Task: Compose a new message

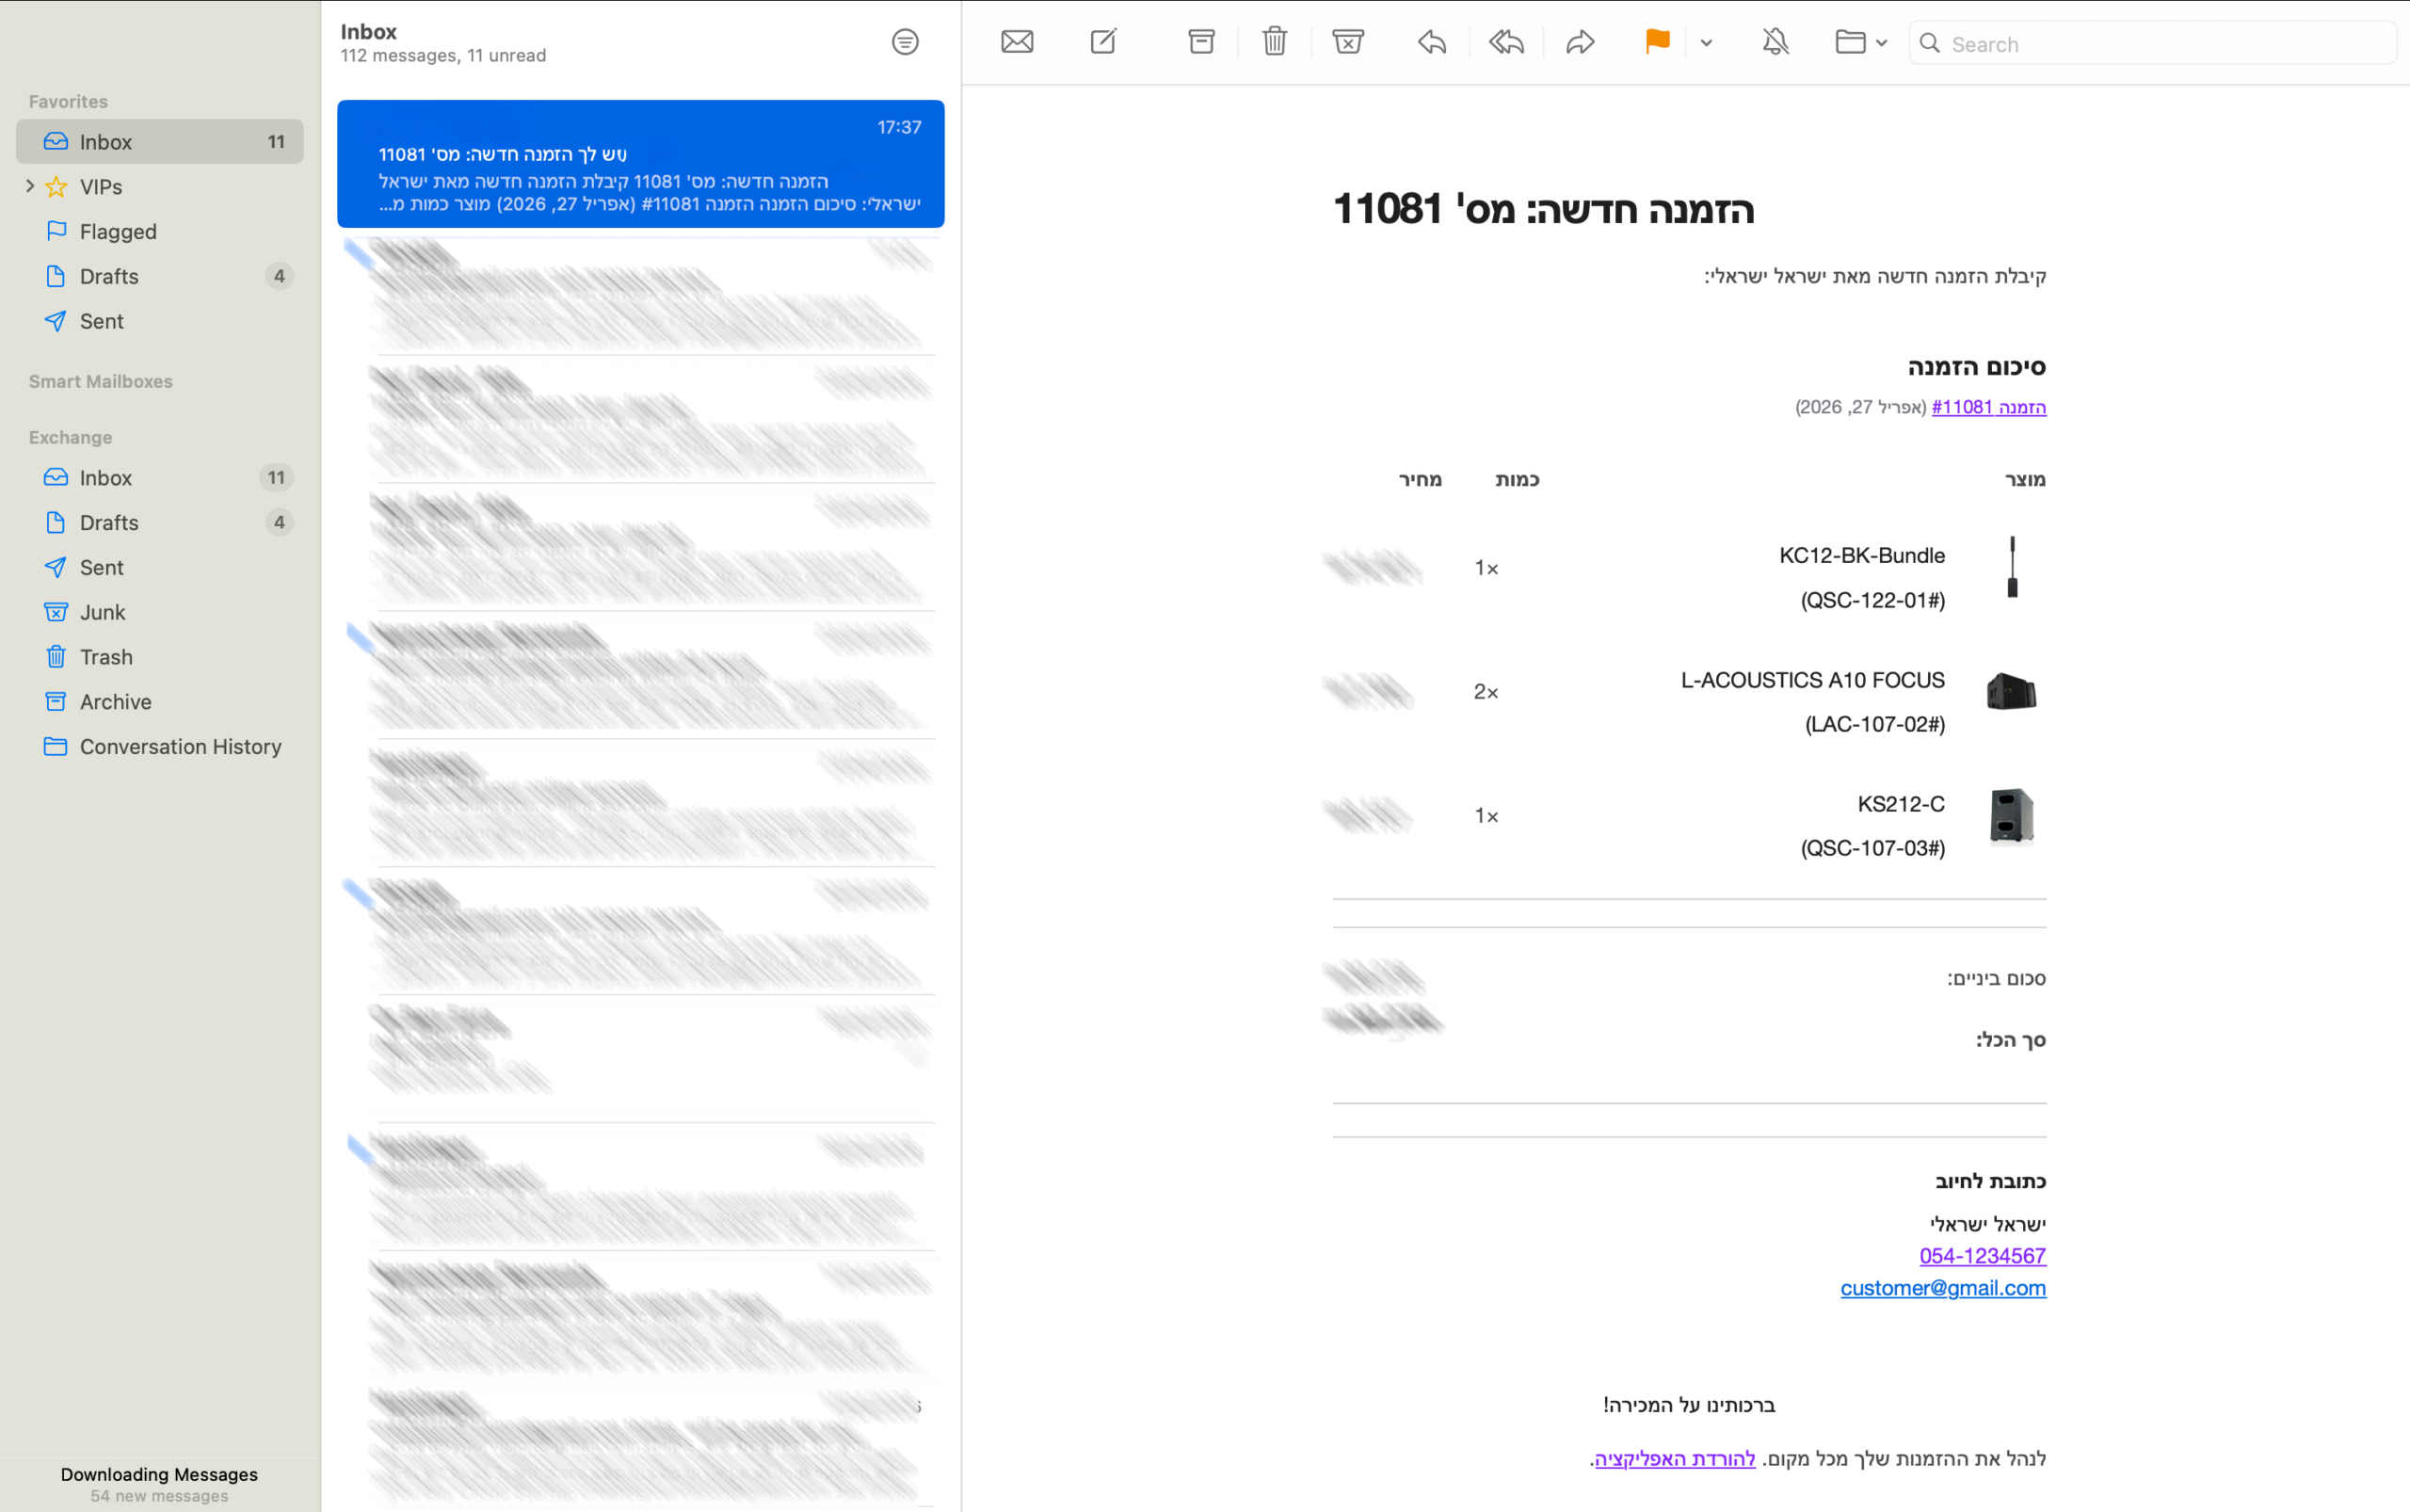Action: (x=1104, y=42)
